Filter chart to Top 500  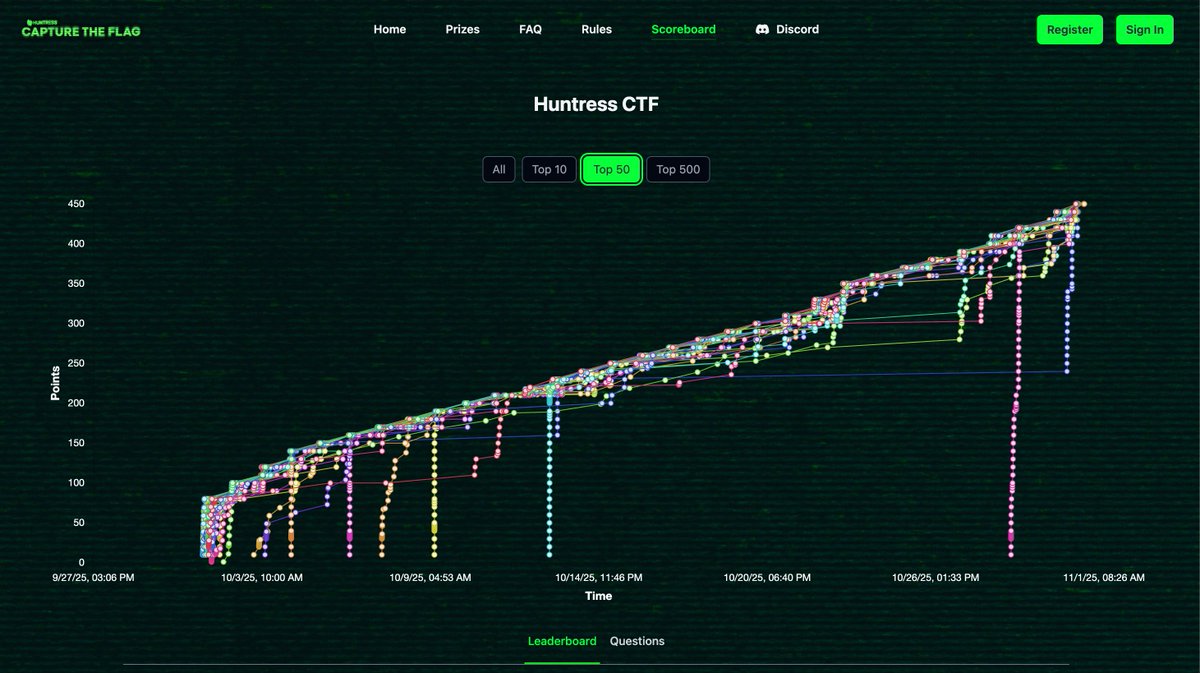(x=678, y=169)
